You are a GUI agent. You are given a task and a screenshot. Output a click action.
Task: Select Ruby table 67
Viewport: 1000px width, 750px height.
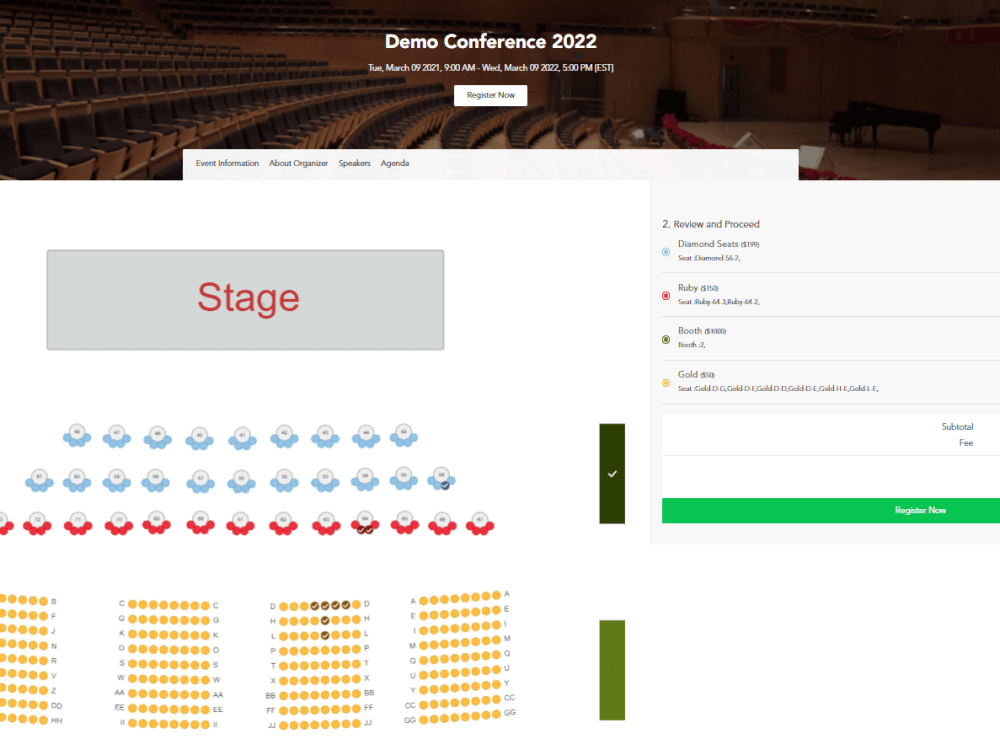[x=480, y=524]
